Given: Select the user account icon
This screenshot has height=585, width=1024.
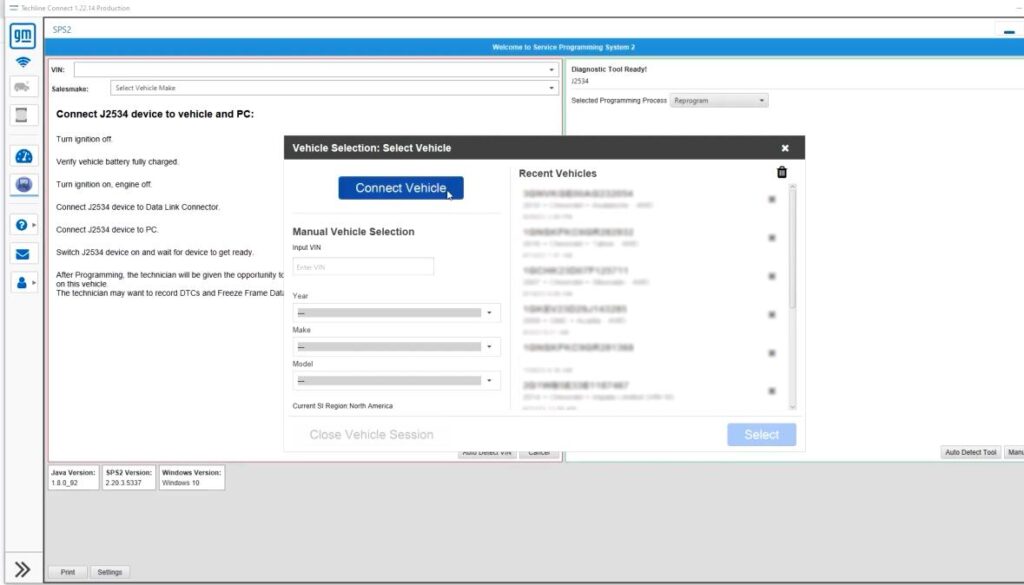Looking at the screenshot, I should tap(20, 282).
